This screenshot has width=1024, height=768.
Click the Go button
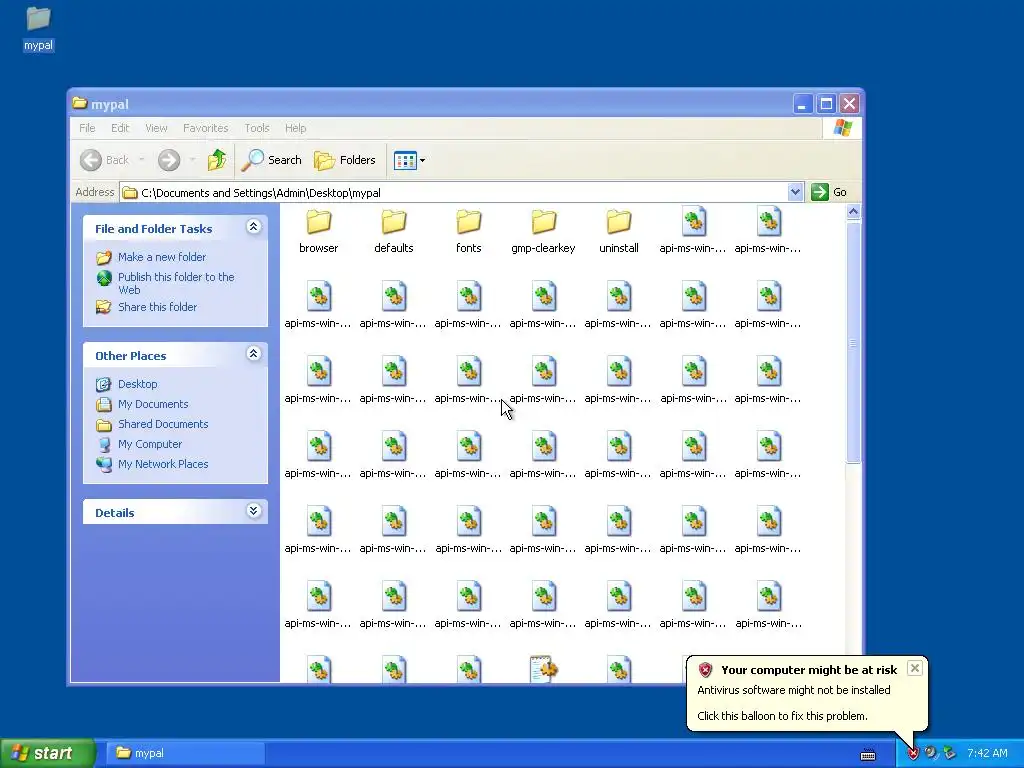[x=829, y=192]
